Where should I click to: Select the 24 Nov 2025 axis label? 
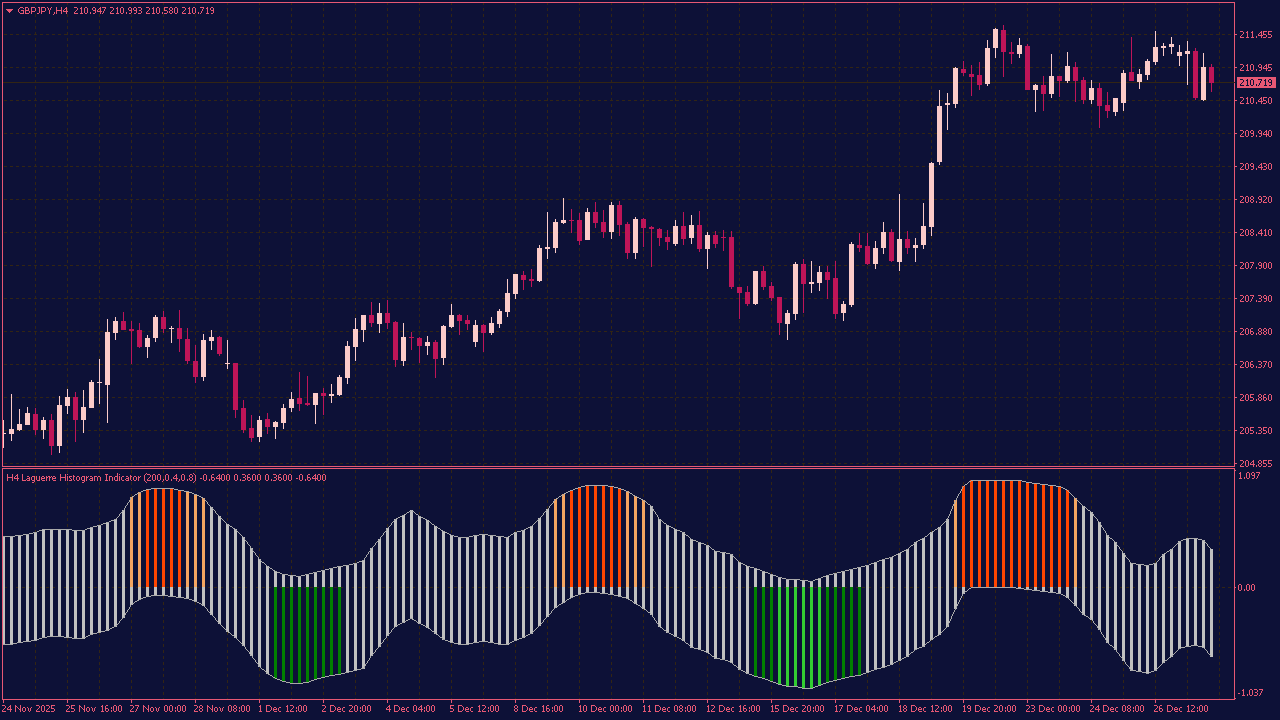30,708
